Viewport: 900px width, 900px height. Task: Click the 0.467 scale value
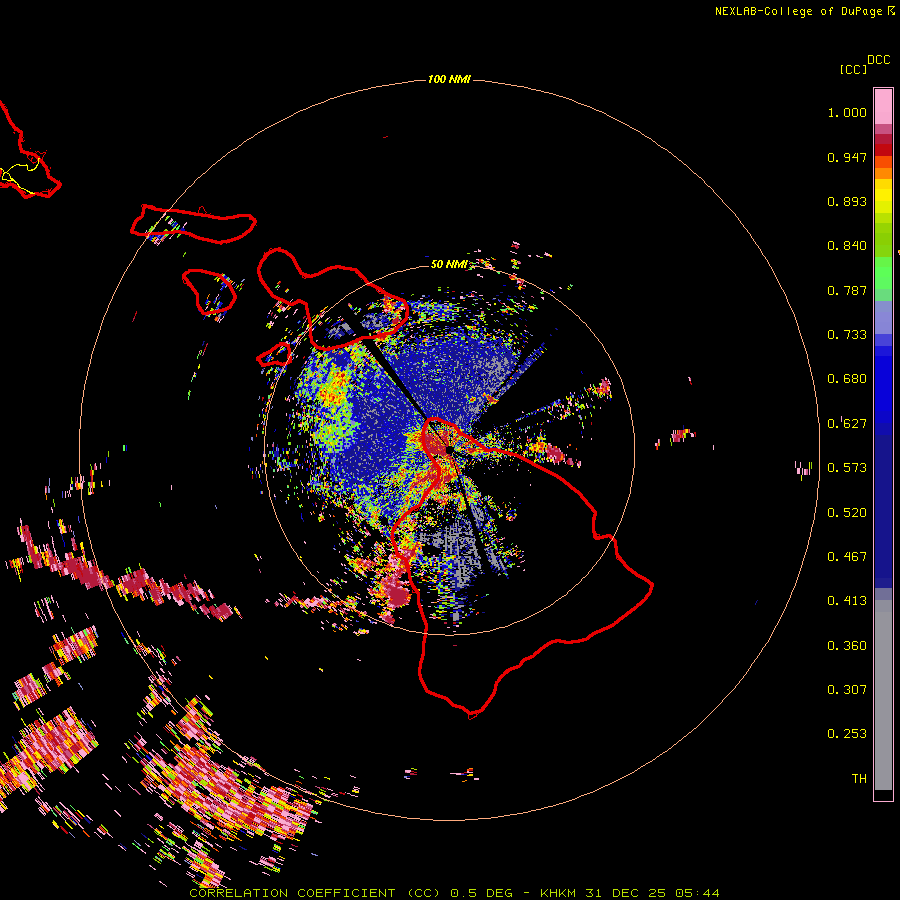[x=847, y=557]
